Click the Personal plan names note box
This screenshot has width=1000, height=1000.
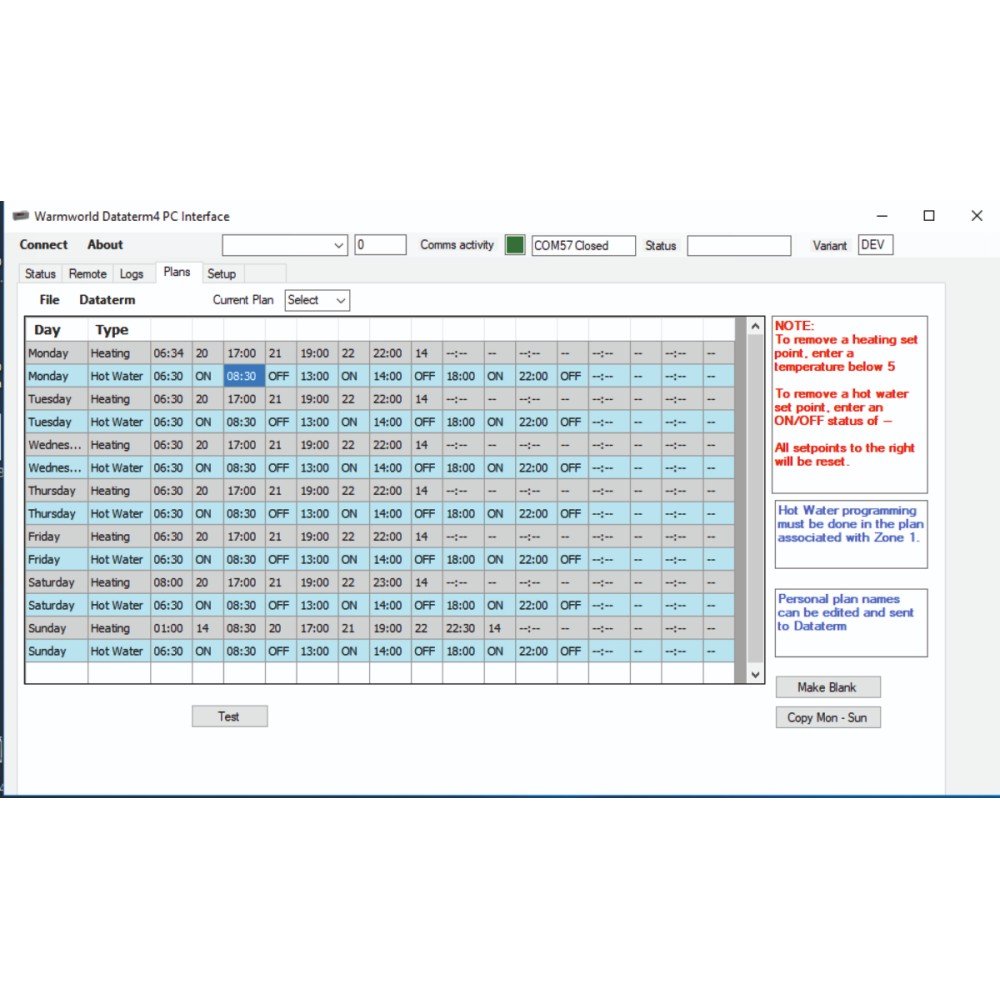tap(851, 622)
